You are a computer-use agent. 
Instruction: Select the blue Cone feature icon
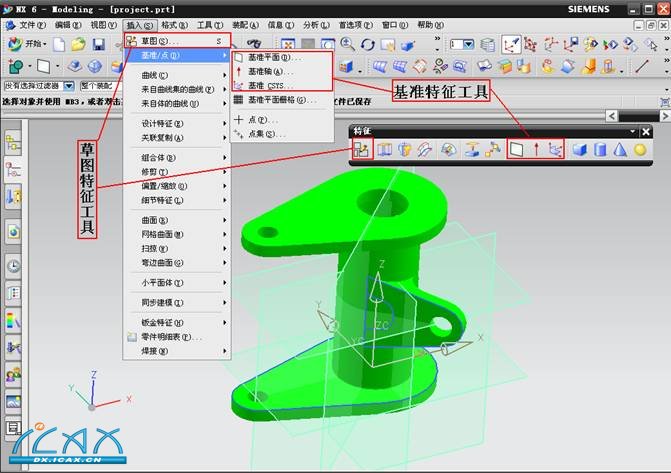pos(619,149)
